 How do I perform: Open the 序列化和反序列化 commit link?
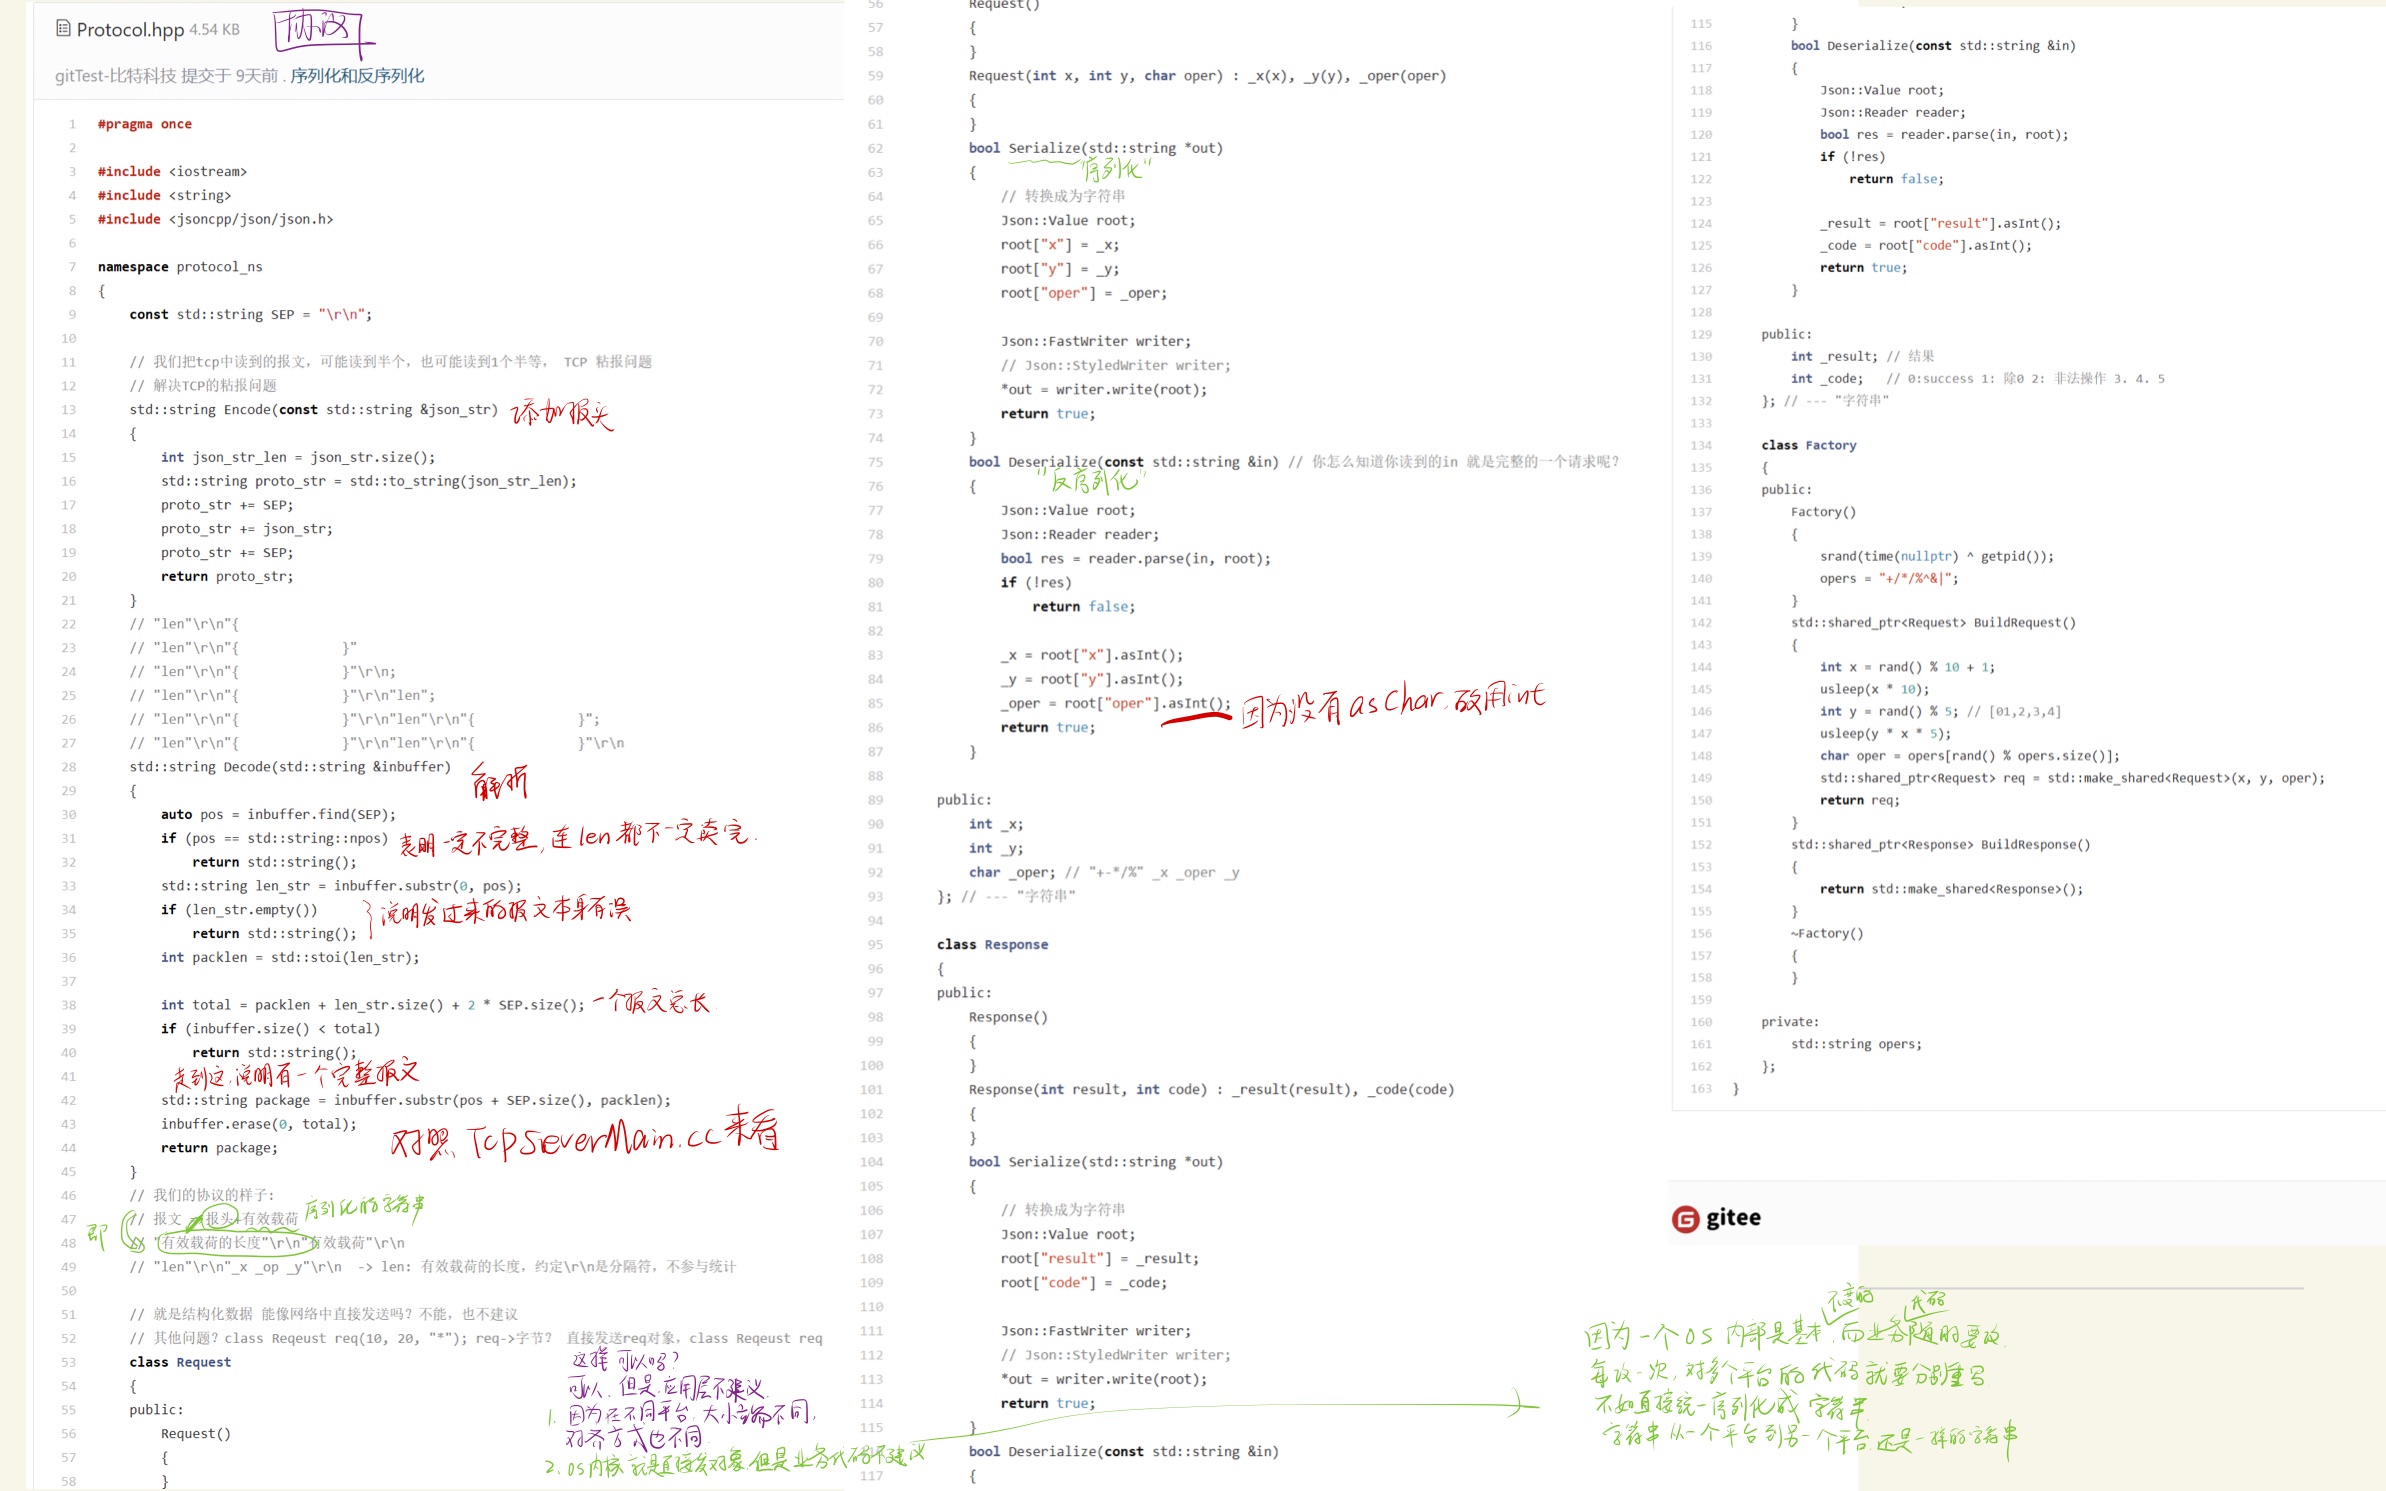click(357, 76)
